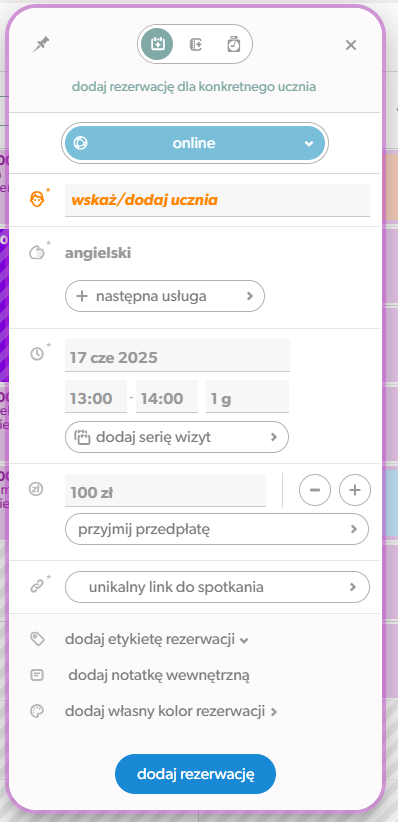The height and width of the screenshot is (822, 398).
Task: Add następna usługa
Action: point(165,296)
